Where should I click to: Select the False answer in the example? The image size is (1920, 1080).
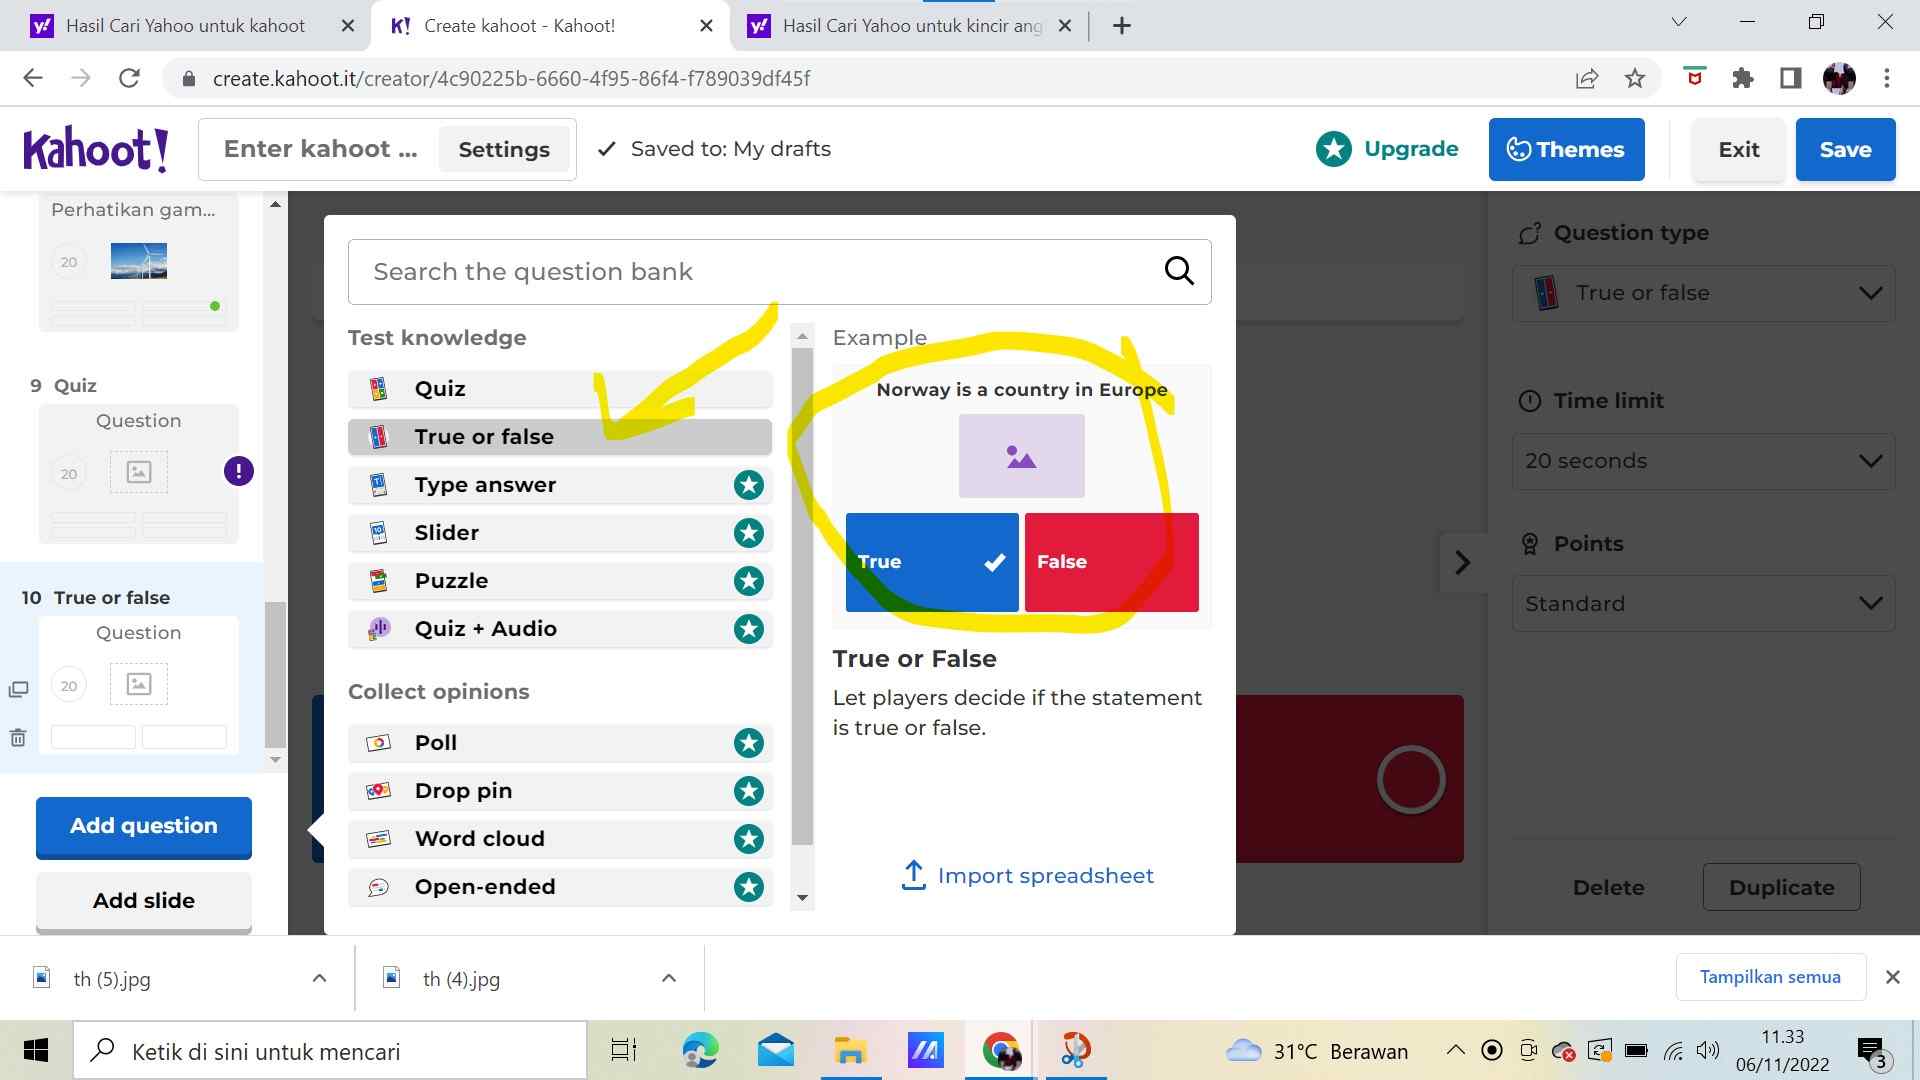coord(1112,562)
